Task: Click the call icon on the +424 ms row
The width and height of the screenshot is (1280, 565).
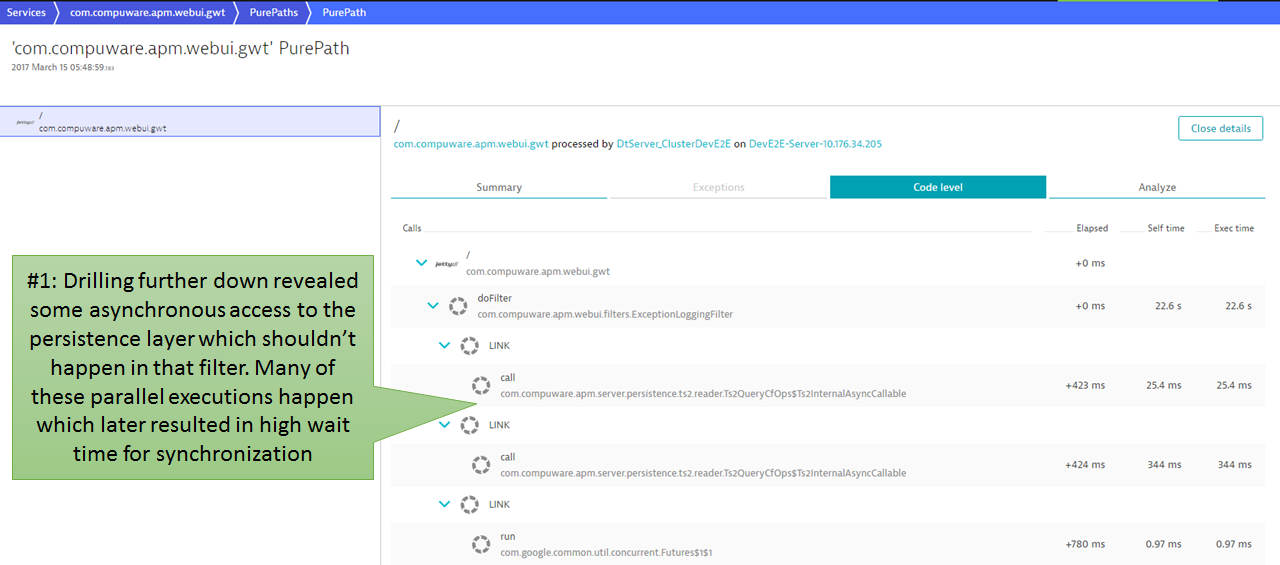Action: coord(481,465)
